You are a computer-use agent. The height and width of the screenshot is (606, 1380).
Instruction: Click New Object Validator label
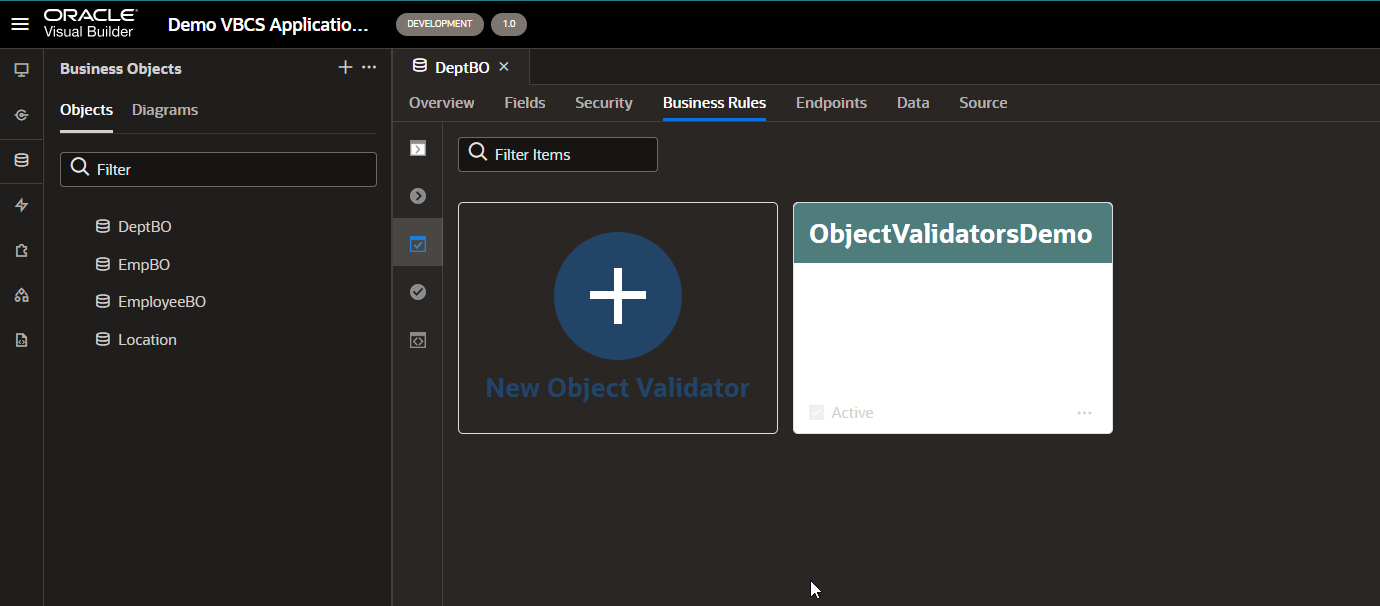(618, 388)
